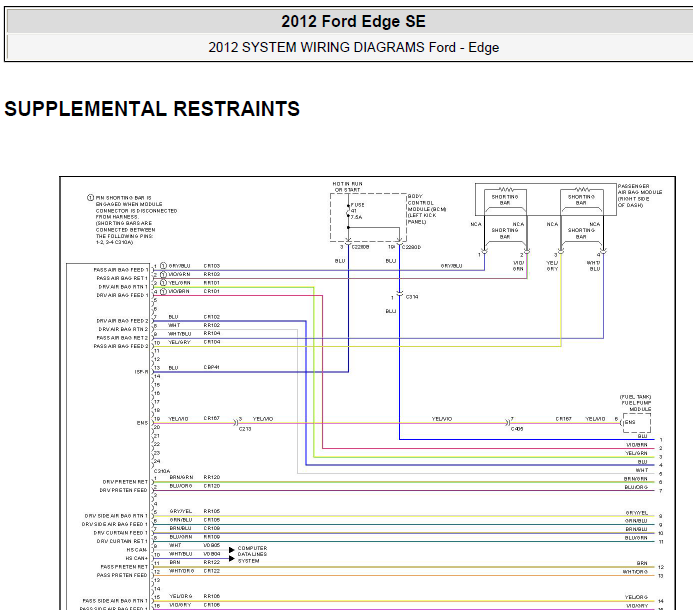Viewport: 693px width, 610px height.
Task: Click the 'DRV AIR BAG FEED 1' pin label
Action: click(x=122, y=295)
